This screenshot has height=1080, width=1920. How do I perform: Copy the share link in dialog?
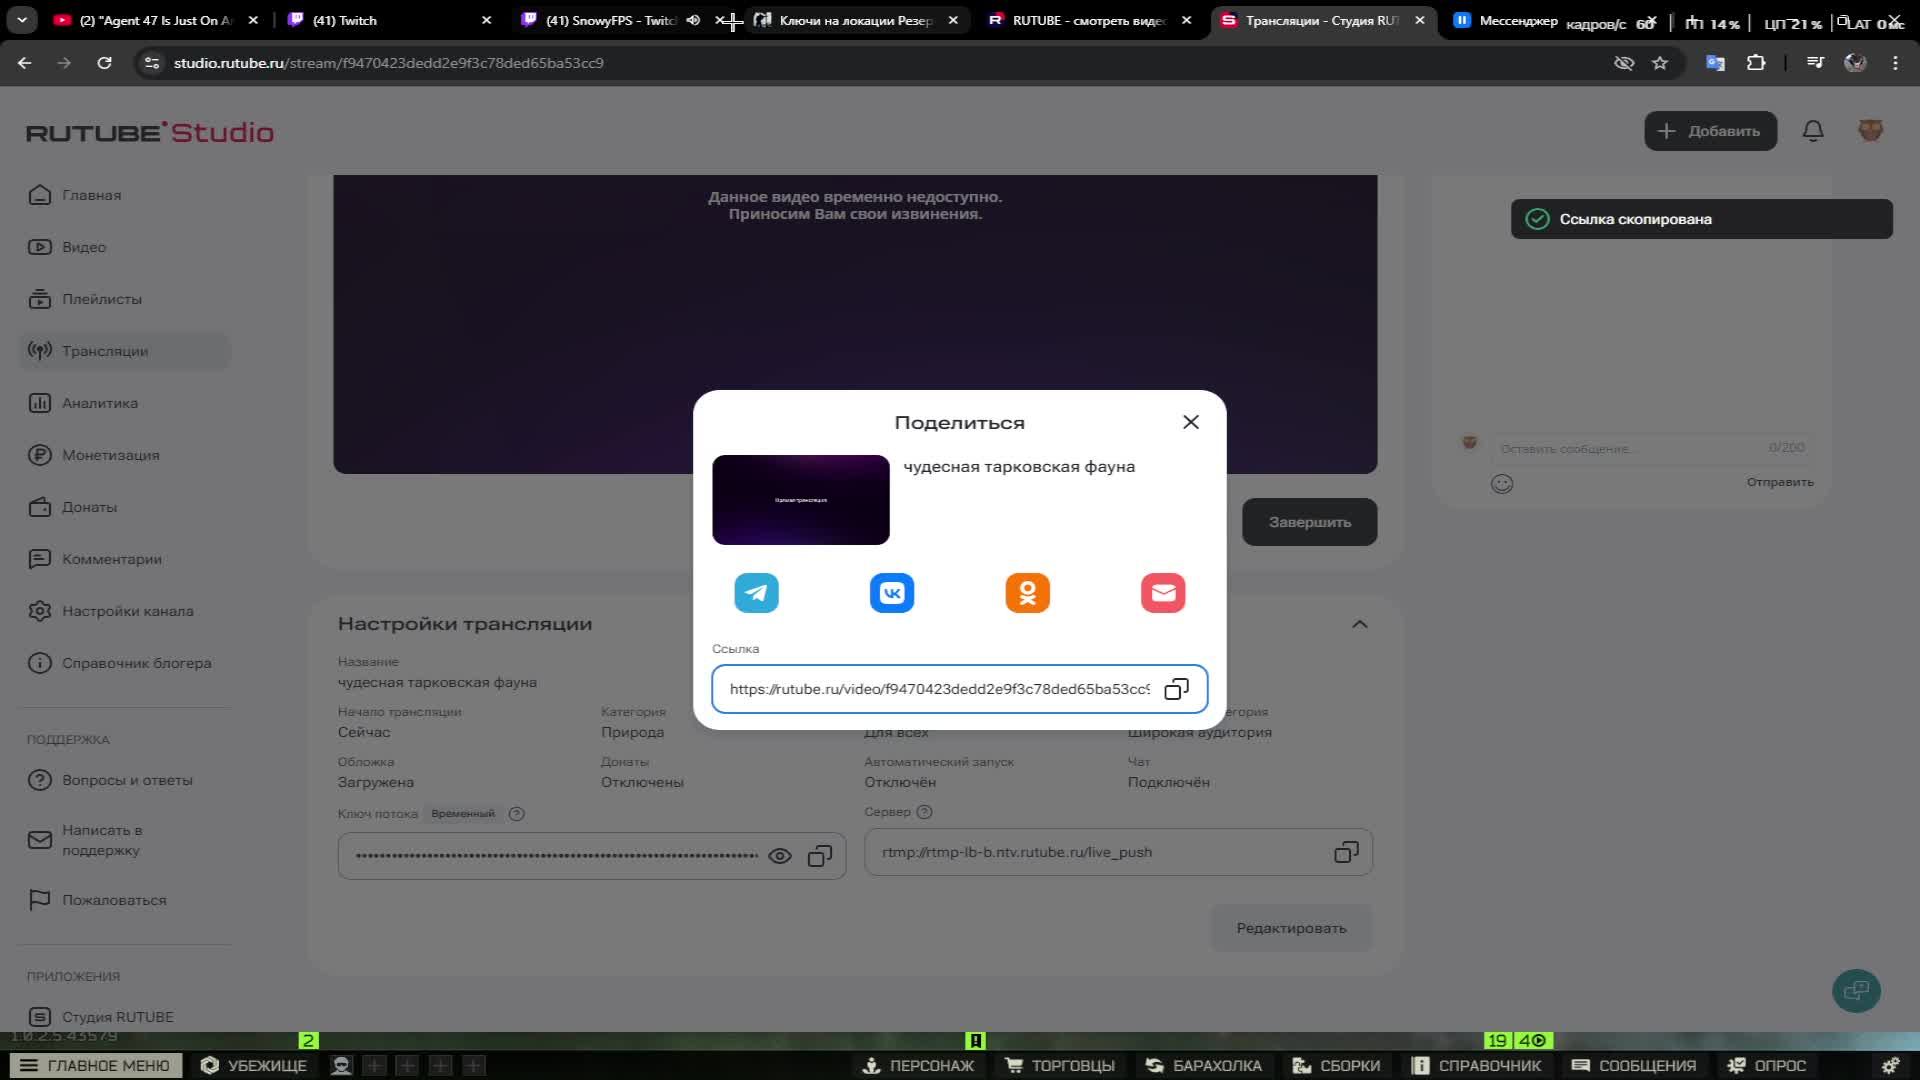point(1176,689)
